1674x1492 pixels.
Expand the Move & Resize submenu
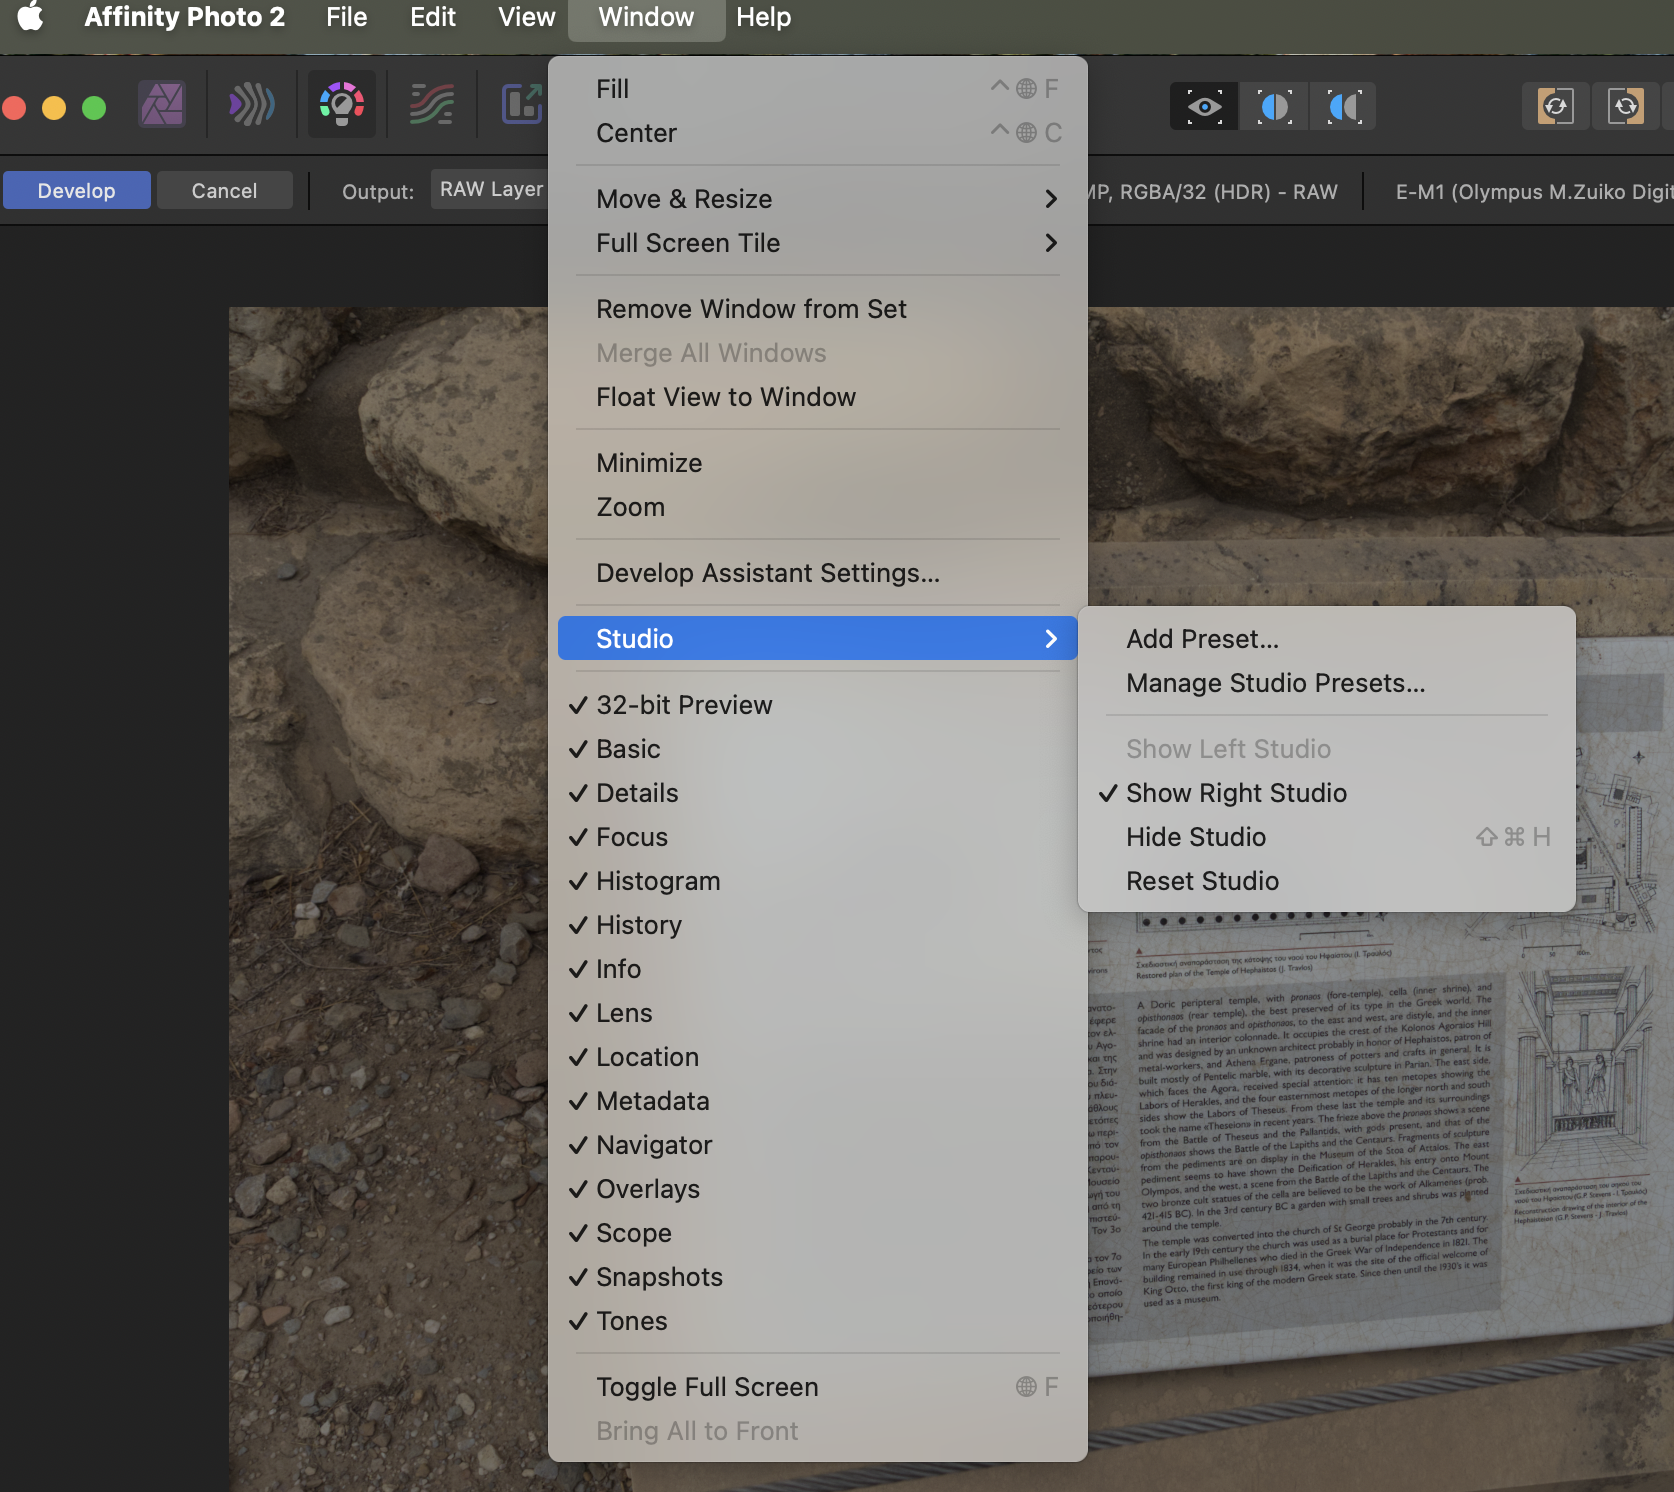(x=817, y=199)
